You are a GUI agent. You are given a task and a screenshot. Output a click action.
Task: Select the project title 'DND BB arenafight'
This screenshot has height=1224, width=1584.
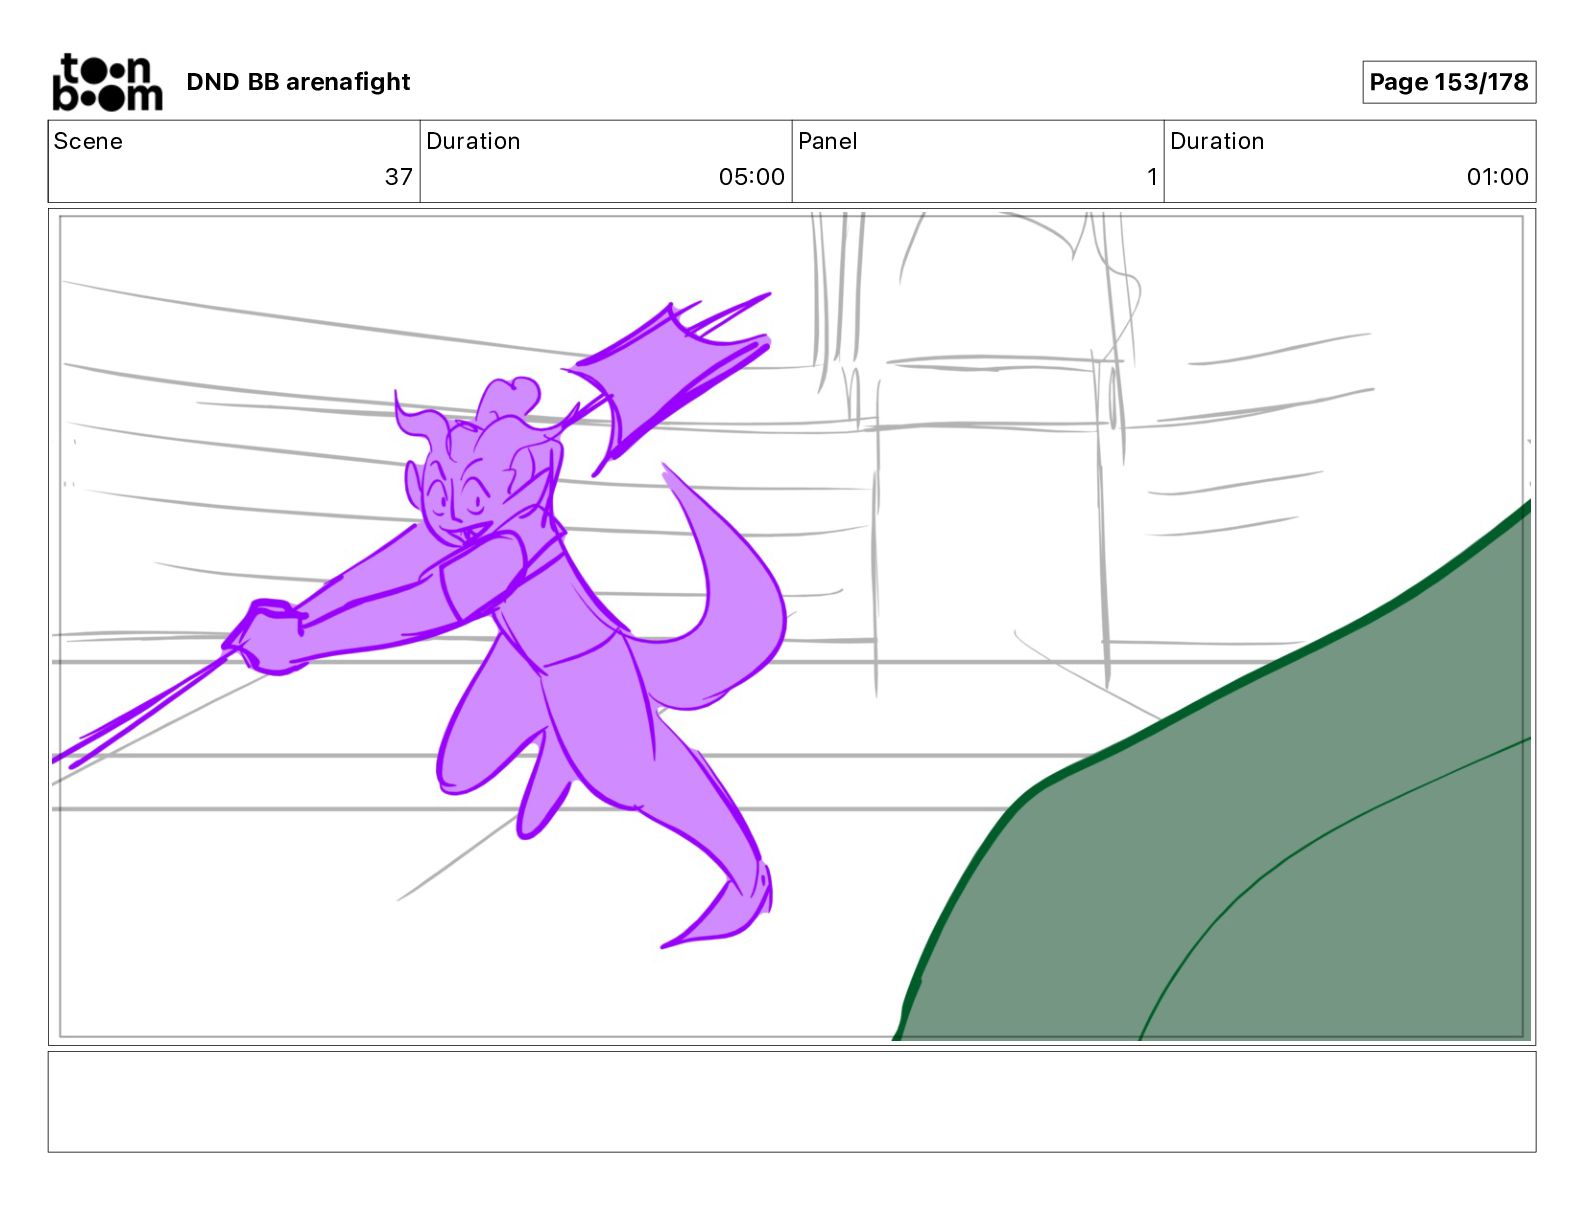pos(298,82)
